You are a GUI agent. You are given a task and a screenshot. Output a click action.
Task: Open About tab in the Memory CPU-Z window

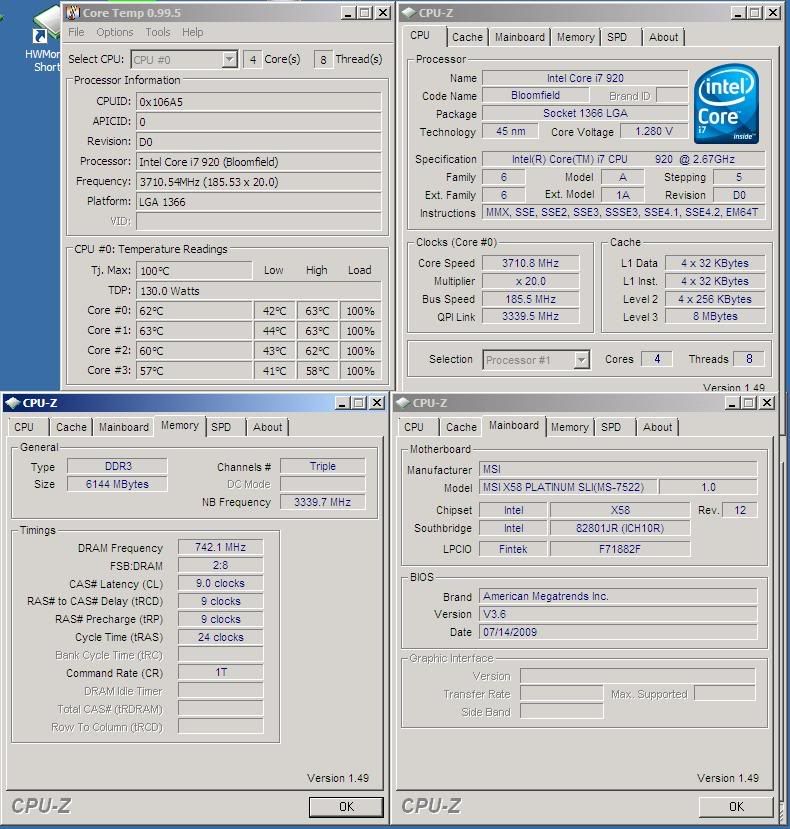(268, 427)
